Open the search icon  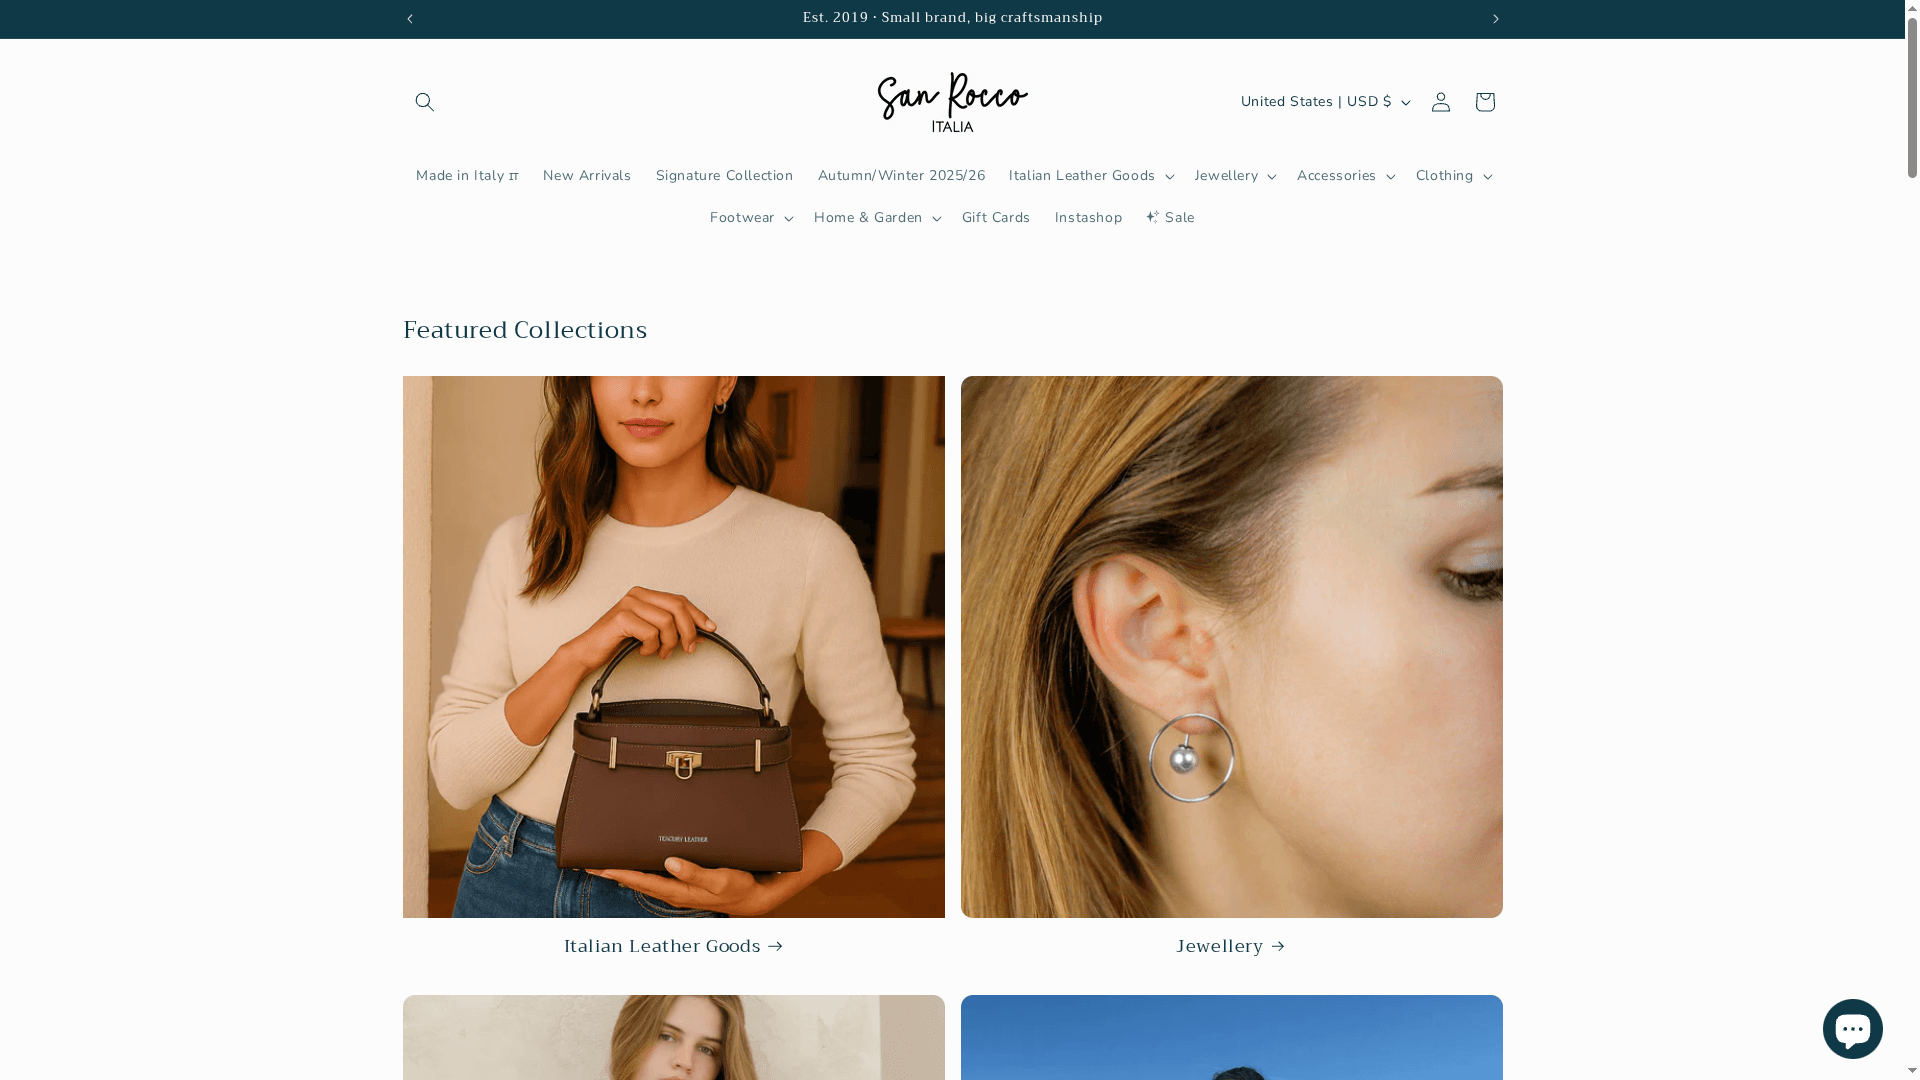pos(424,101)
